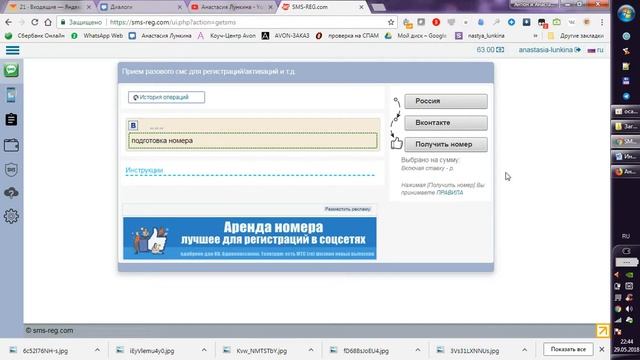Screen dimensions: 640x360
Task: Open the phone icon in the sidebar
Action: coord(11,95)
